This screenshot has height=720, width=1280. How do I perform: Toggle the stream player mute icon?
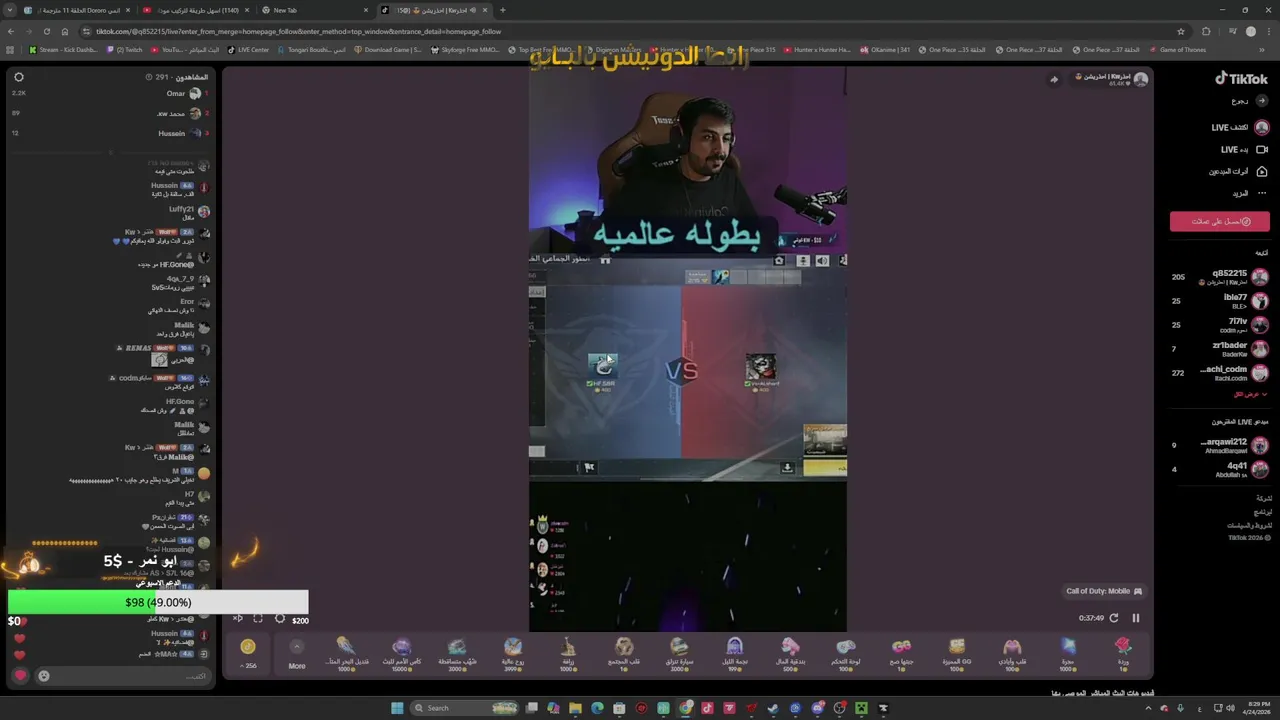click(238, 619)
